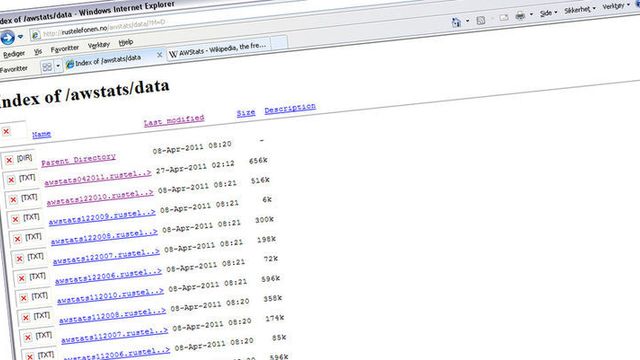The image size is (640, 360).
Task: Click the broken [TXT] icon beside awstats122007
Action: click(x=29, y=258)
